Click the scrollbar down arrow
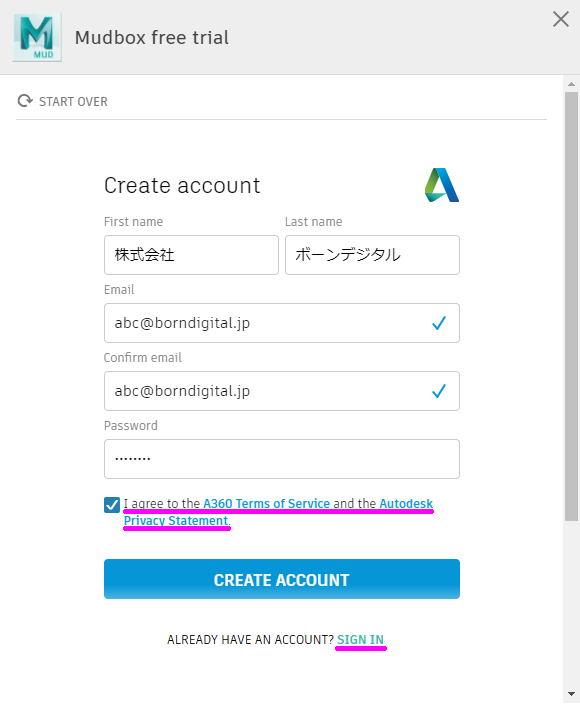Image resolution: width=580 pixels, height=704 pixels. [571, 694]
